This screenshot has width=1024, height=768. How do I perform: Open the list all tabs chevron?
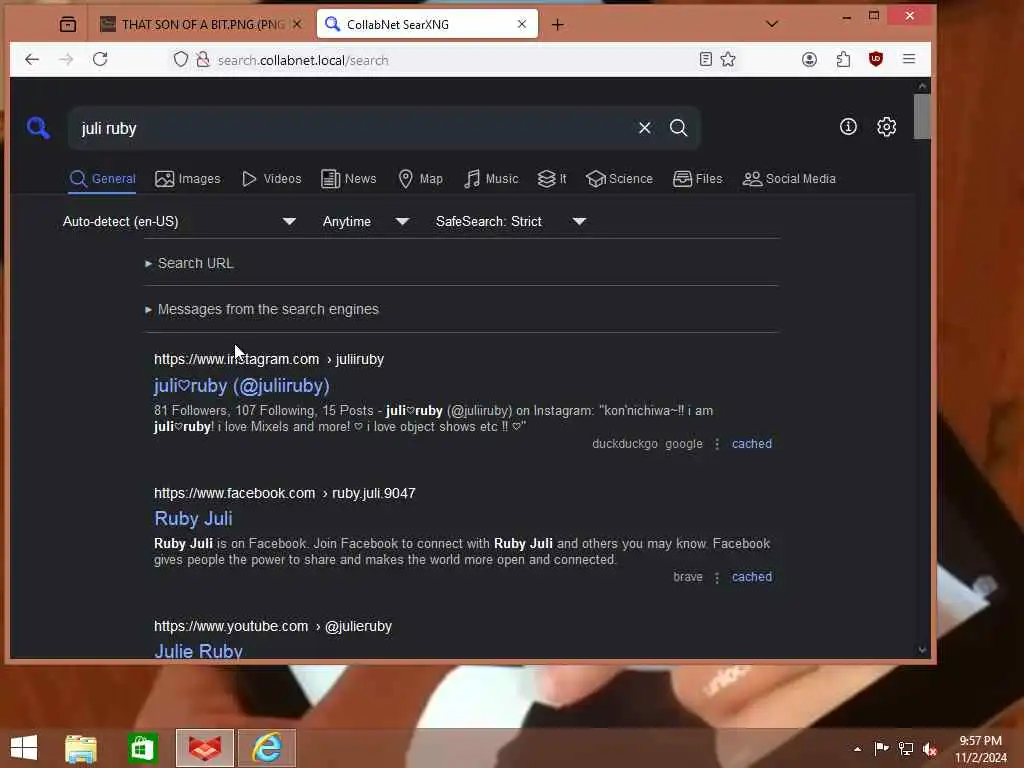pos(772,24)
